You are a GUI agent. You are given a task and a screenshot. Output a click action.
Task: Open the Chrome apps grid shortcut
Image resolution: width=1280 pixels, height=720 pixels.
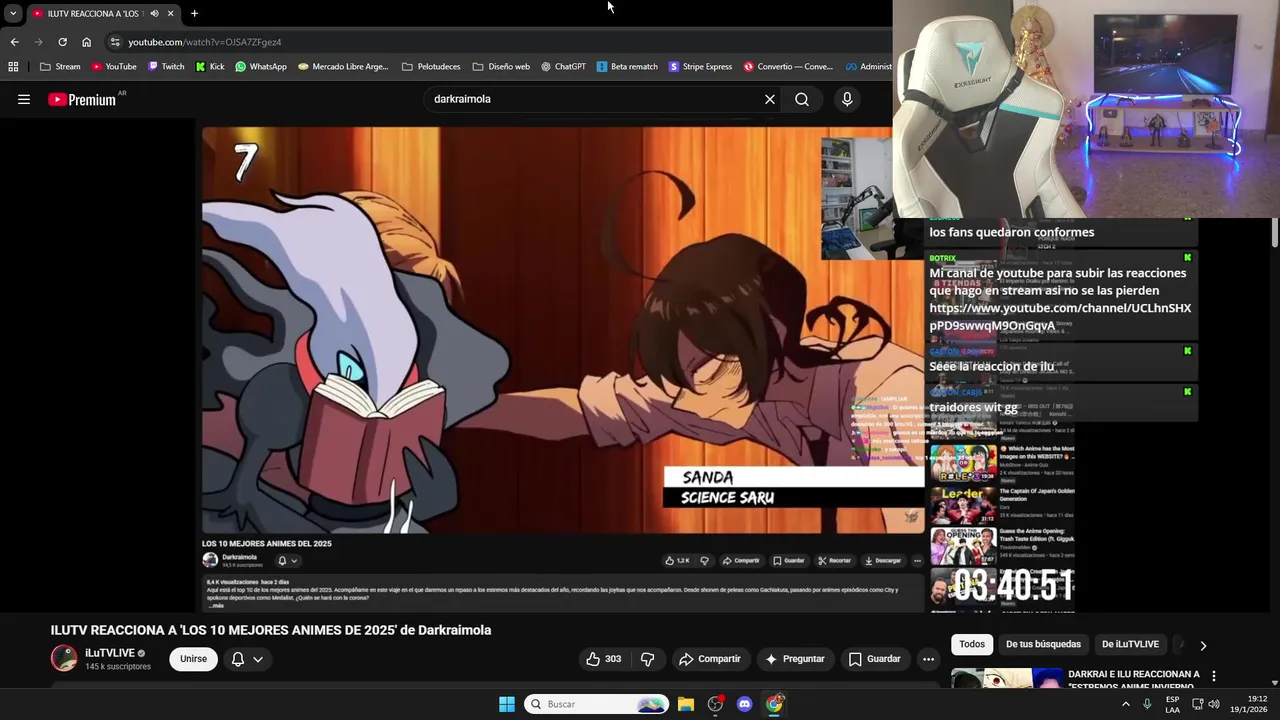click(13, 67)
